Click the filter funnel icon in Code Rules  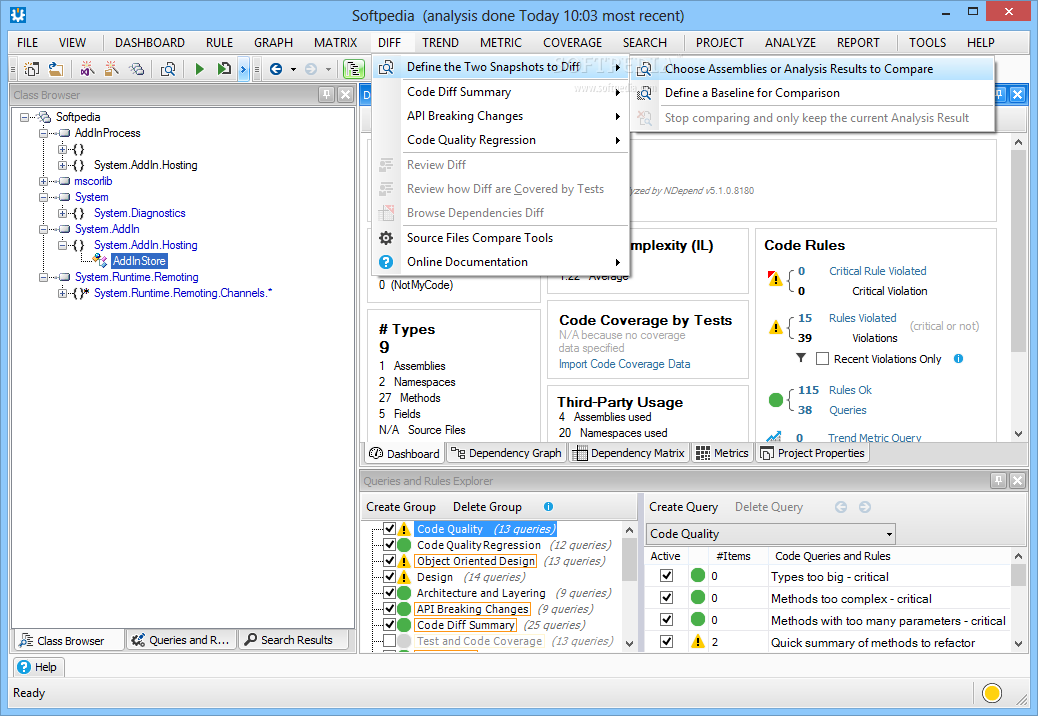pyautogui.click(x=801, y=358)
